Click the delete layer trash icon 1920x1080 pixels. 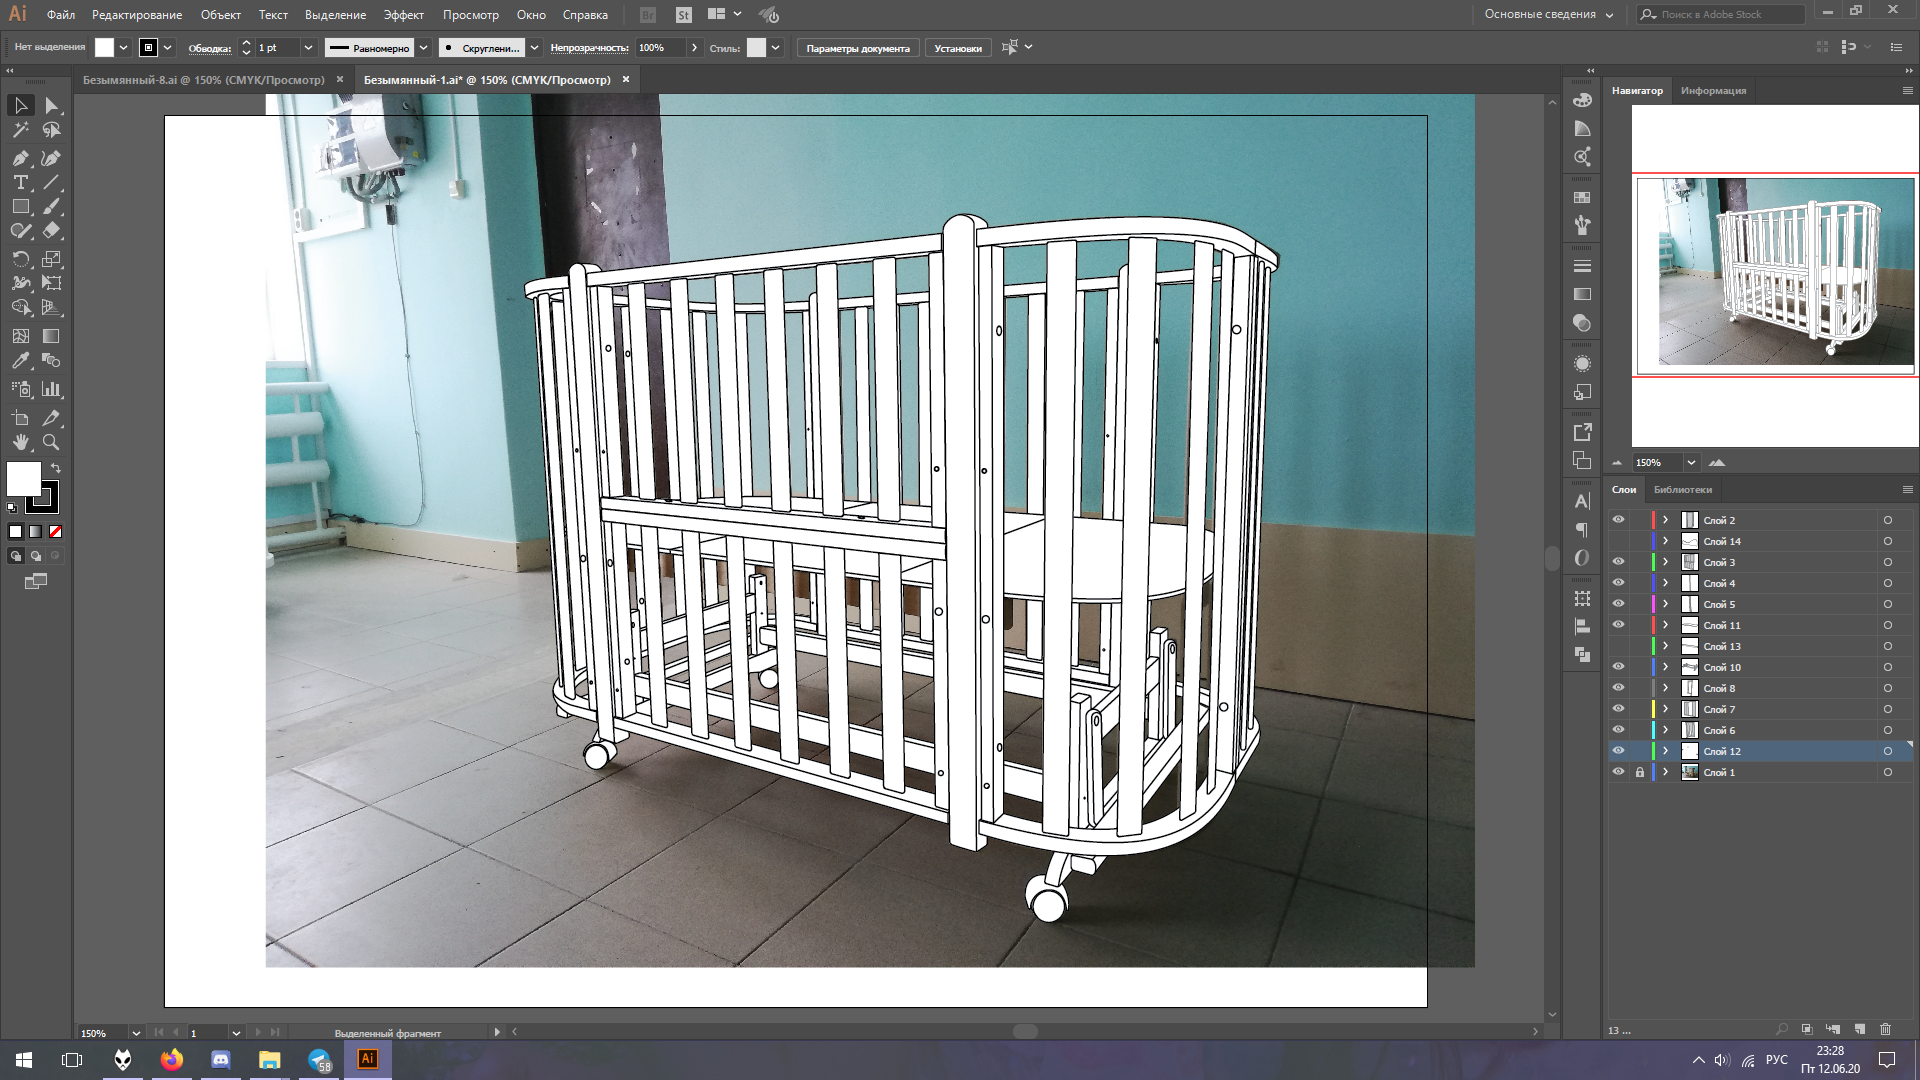coord(1885,1029)
